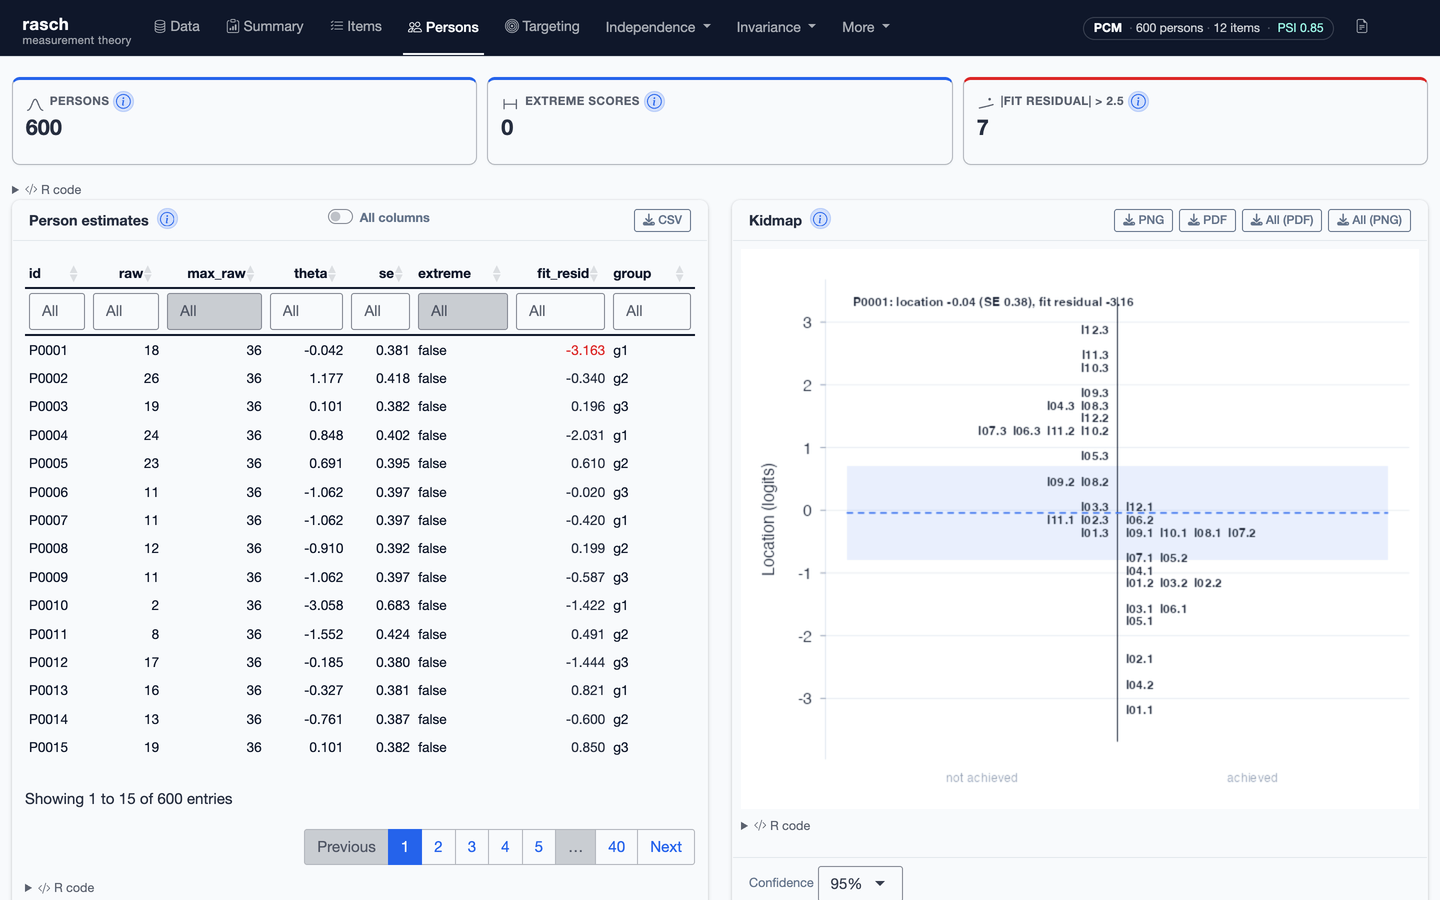Sort table by theta column arrows
1440x900 pixels.
point(332,274)
